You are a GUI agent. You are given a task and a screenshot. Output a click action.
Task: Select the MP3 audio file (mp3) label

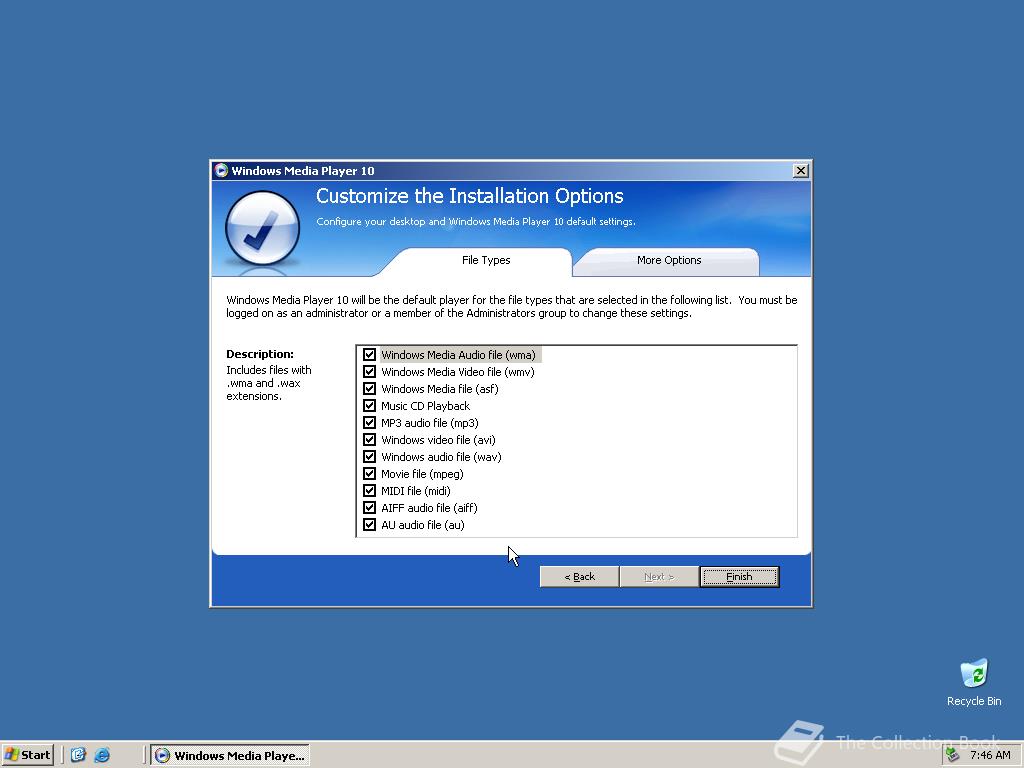click(x=430, y=423)
